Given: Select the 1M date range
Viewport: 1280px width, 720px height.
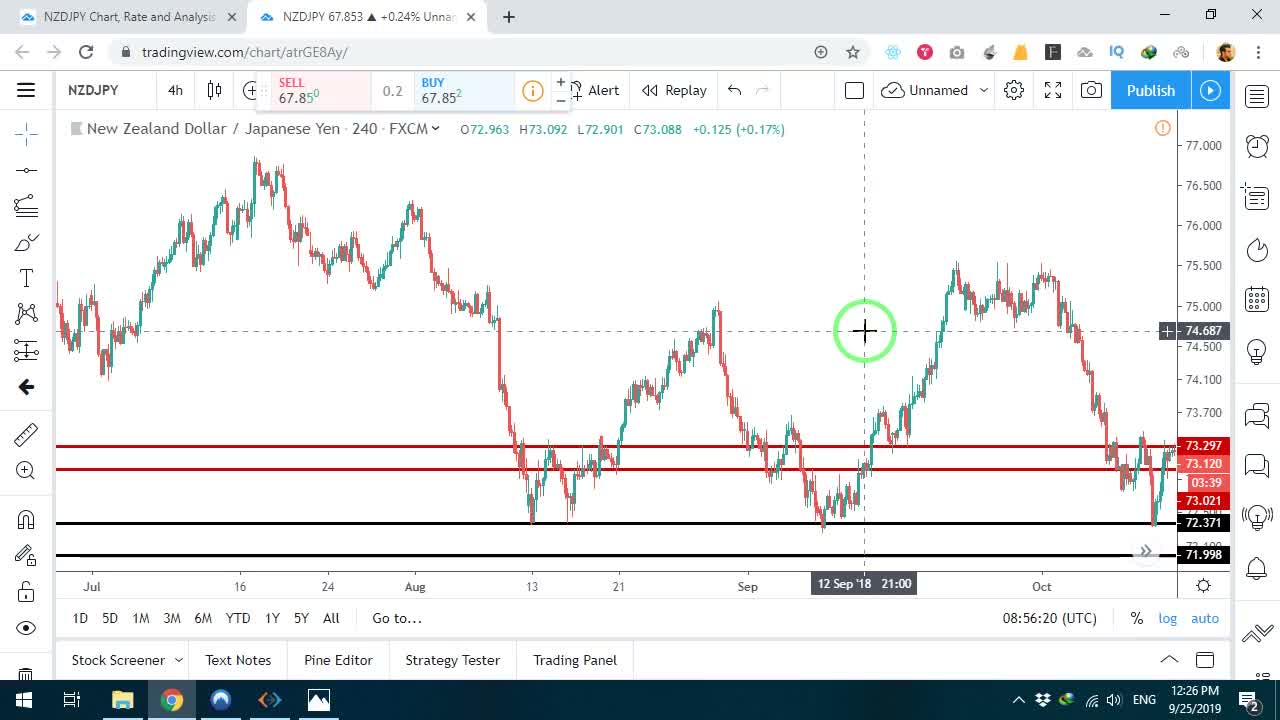Looking at the screenshot, I should pos(141,618).
